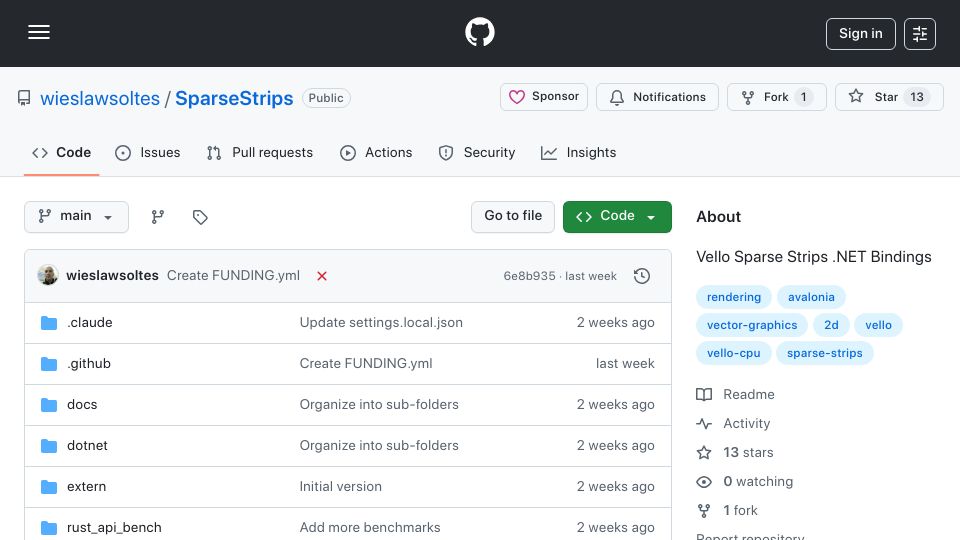The width and height of the screenshot is (960, 540).
Task: Open the wieslawsoltes owner link
Action: (100, 98)
